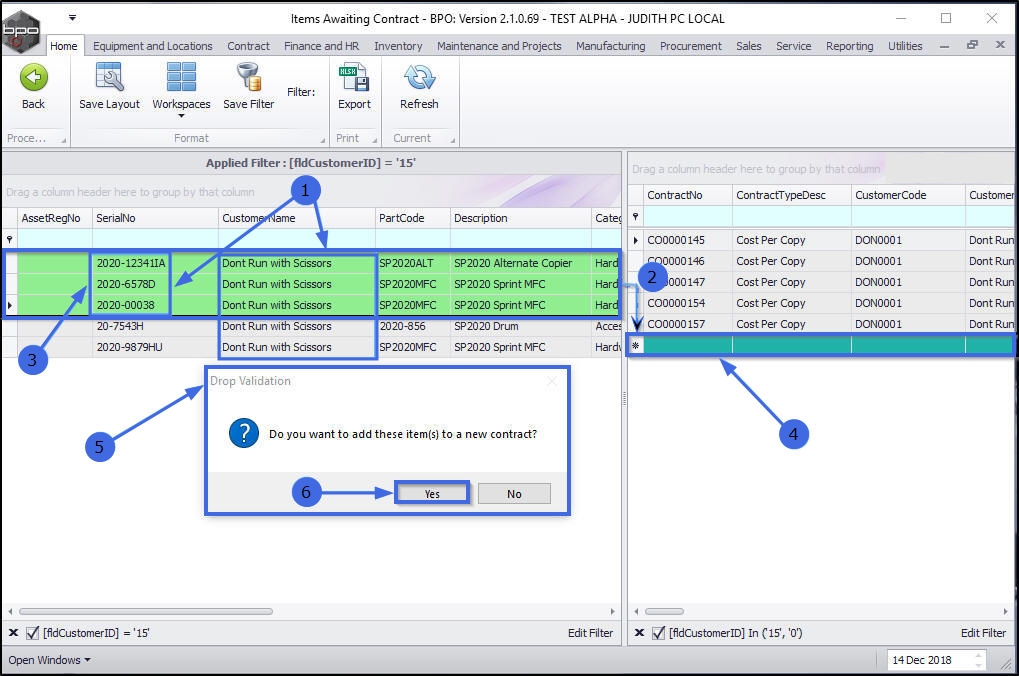Sort by the CustomerName column header
Viewport: 1019px width, 676px height.
[x=296, y=218]
